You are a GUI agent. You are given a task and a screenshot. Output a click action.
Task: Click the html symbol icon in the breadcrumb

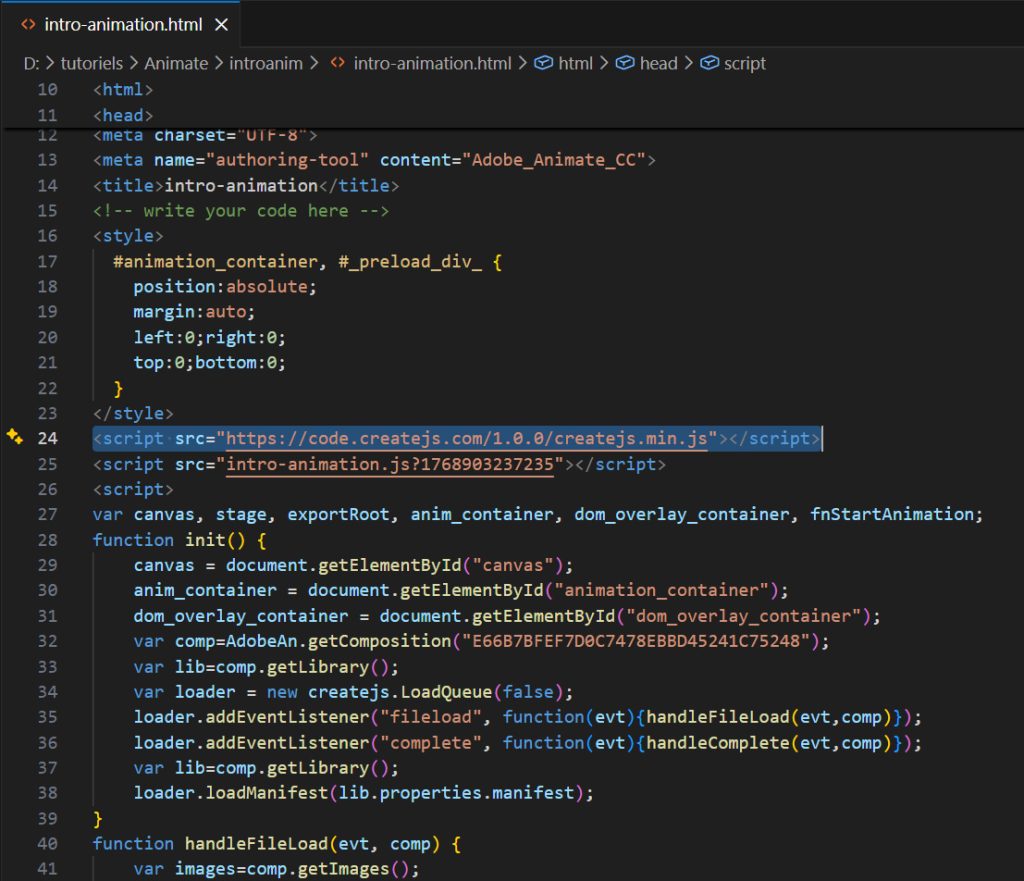[x=544, y=63]
